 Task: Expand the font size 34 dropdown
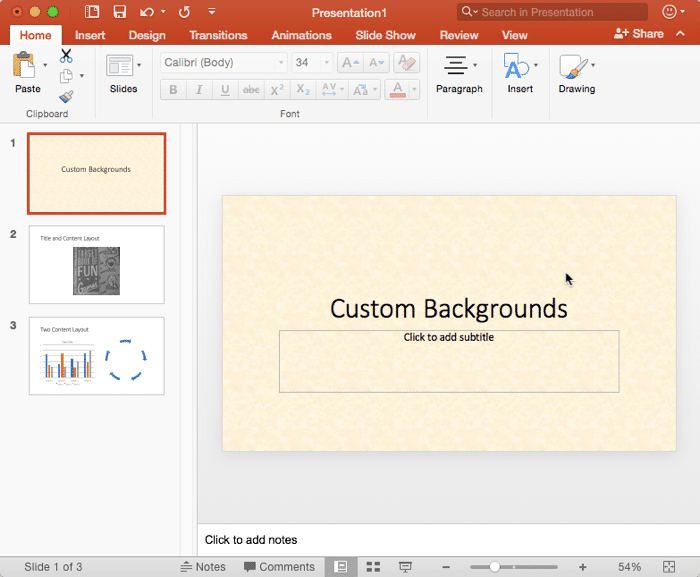coord(326,63)
